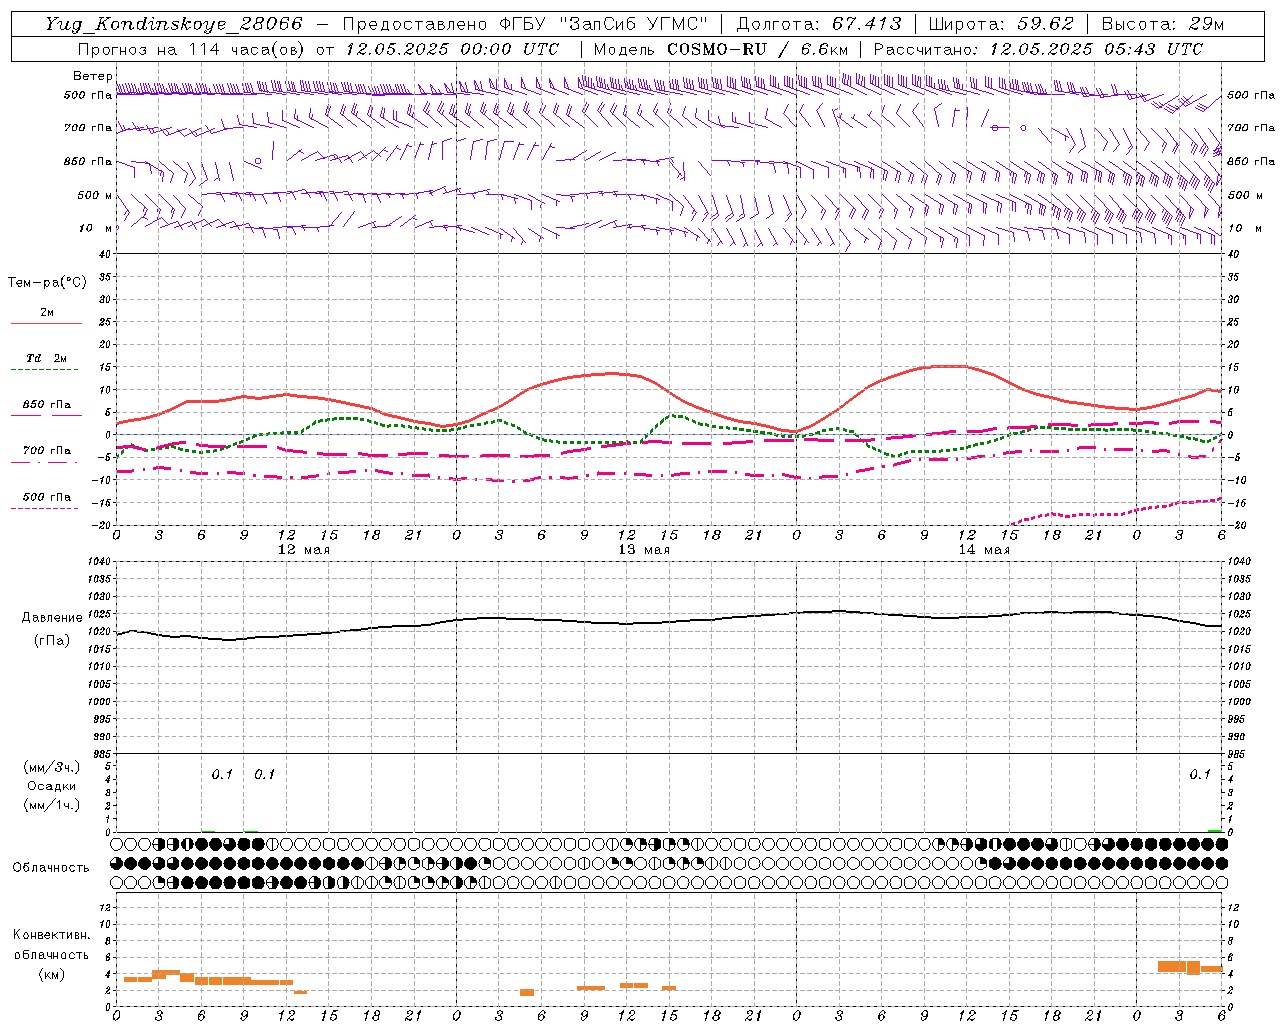Select the 12 мая date label

point(304,550)
